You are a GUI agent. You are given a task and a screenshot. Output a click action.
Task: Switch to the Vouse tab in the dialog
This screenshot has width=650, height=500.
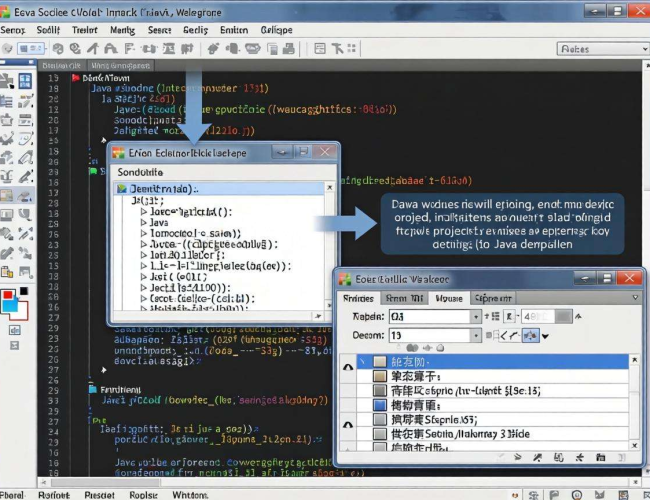click(x=449, y=298)
